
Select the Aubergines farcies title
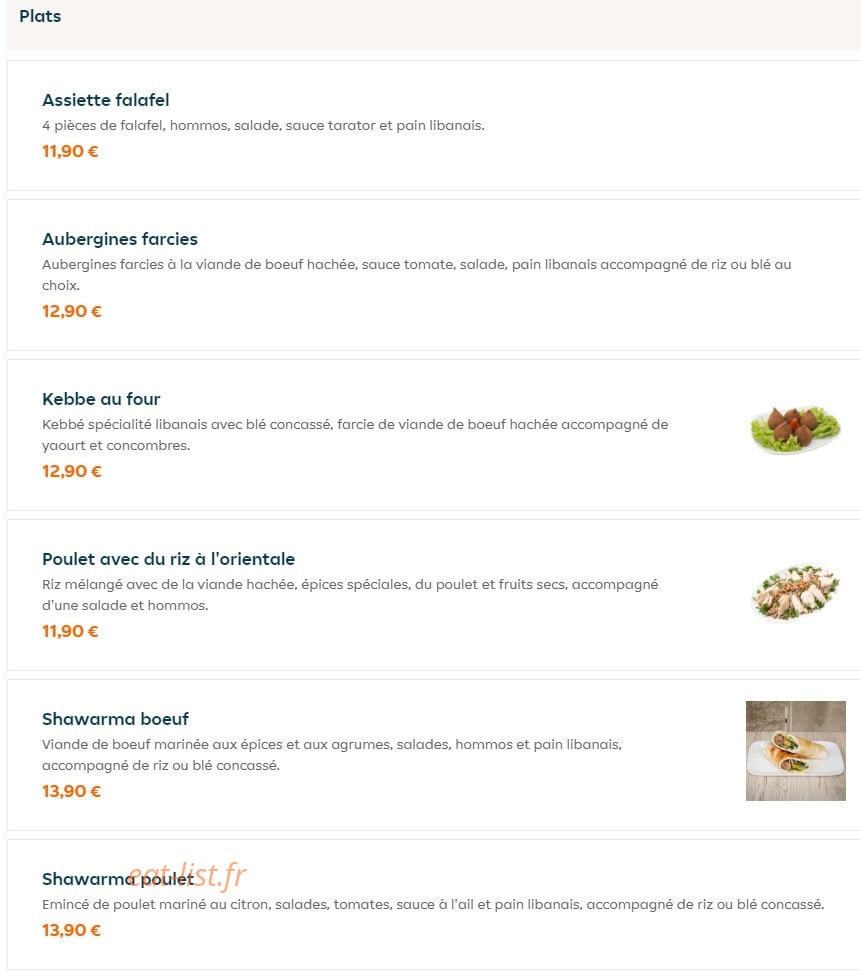[x=120, y=239]
